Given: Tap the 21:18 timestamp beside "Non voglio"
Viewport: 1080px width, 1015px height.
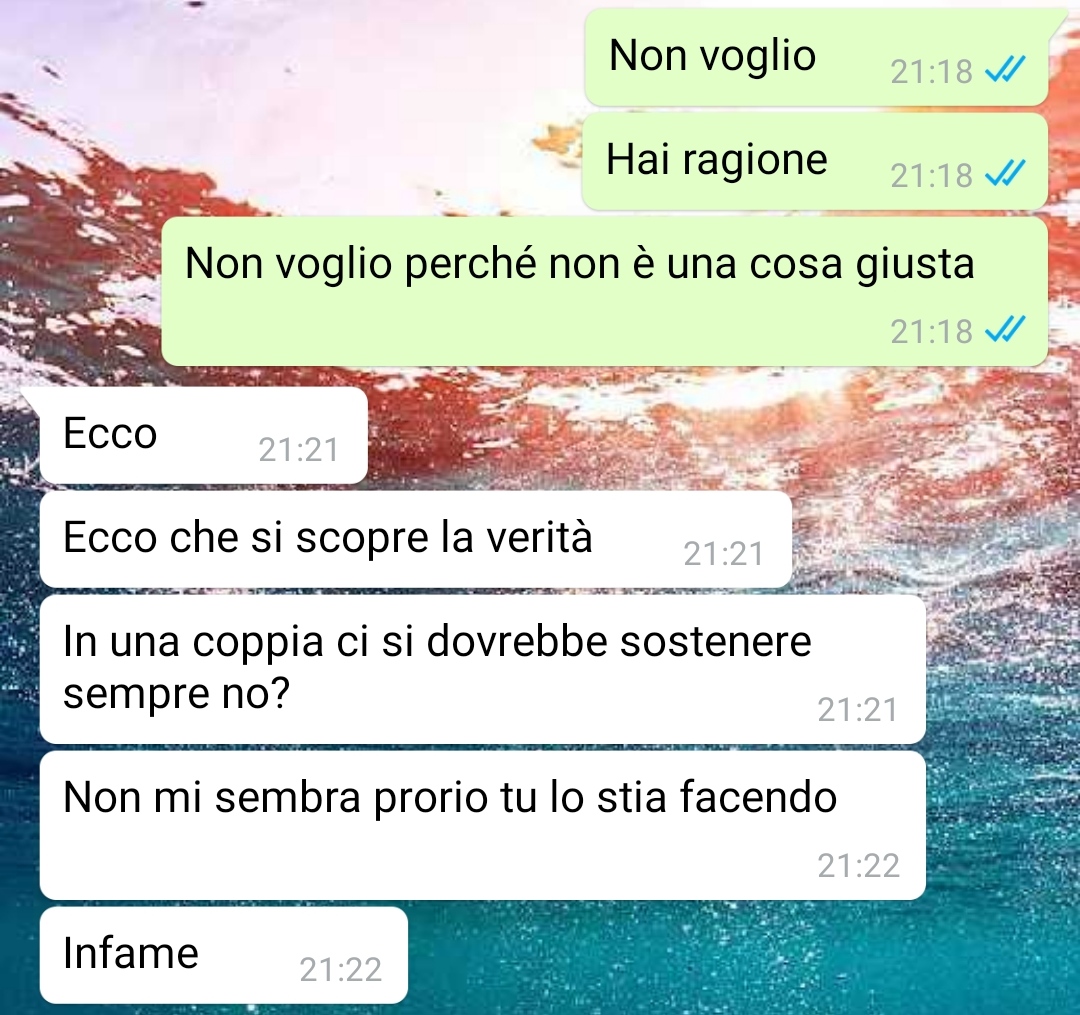Looking at the screenshot, I should 931,72.
